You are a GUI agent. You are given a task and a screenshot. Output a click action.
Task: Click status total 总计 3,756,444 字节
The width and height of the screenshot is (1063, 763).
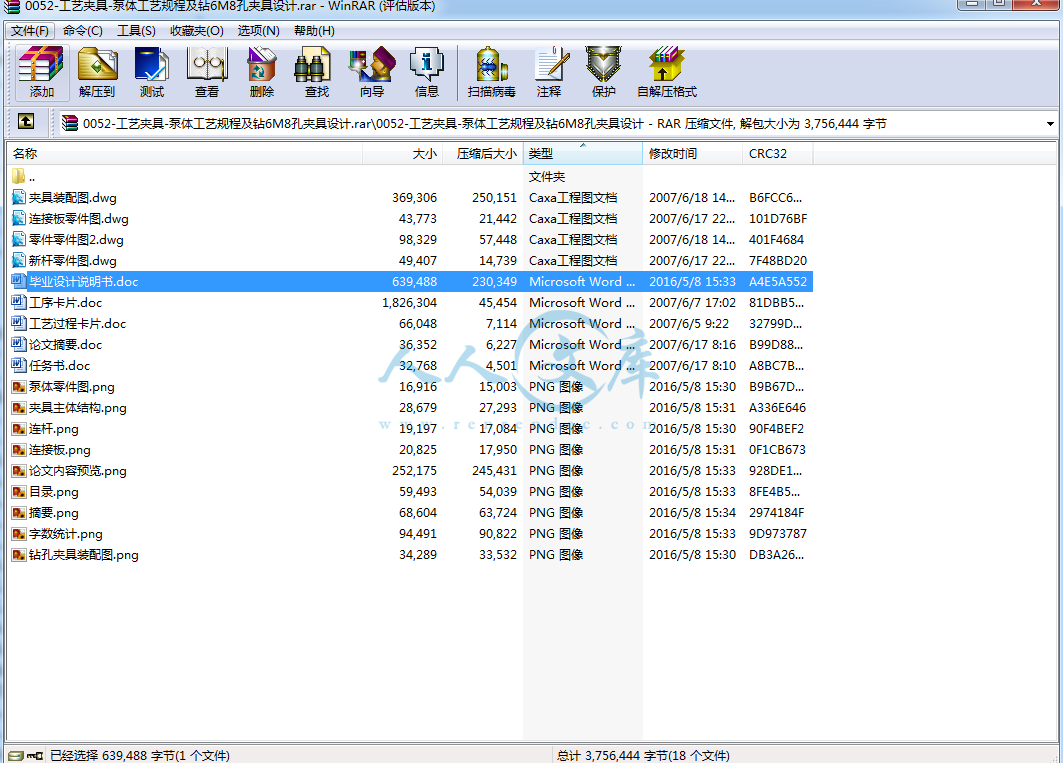coord(643,756)
